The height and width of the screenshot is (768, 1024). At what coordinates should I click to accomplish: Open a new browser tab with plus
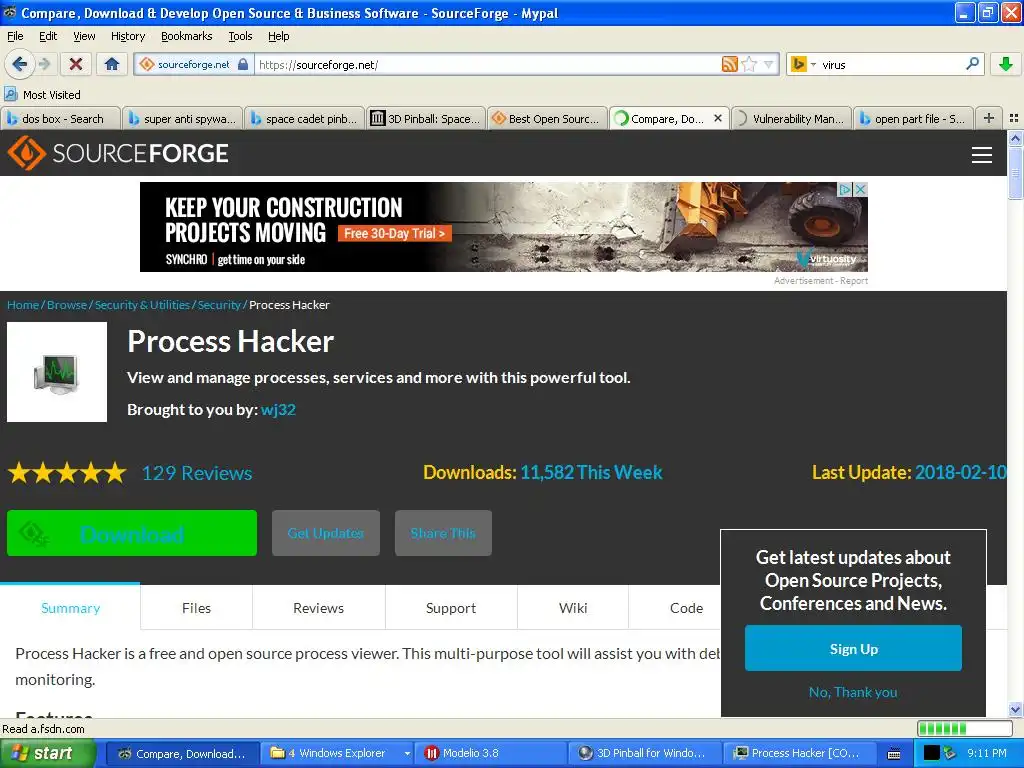pos(989,118)
